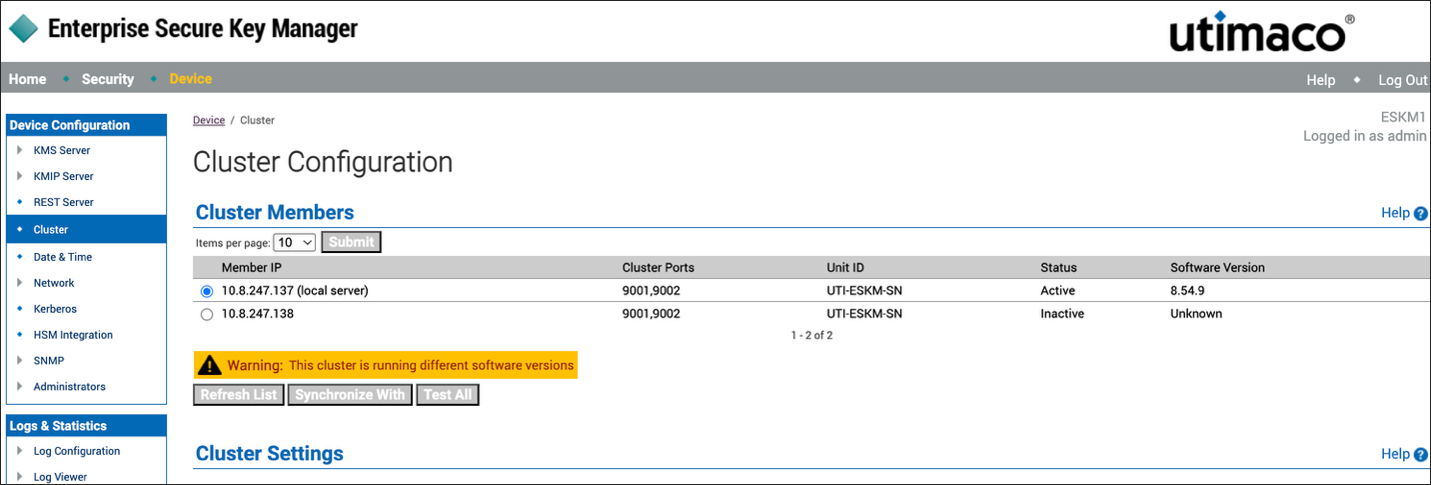Expand the Log Viewer arrow

click(x=20, y=477)
